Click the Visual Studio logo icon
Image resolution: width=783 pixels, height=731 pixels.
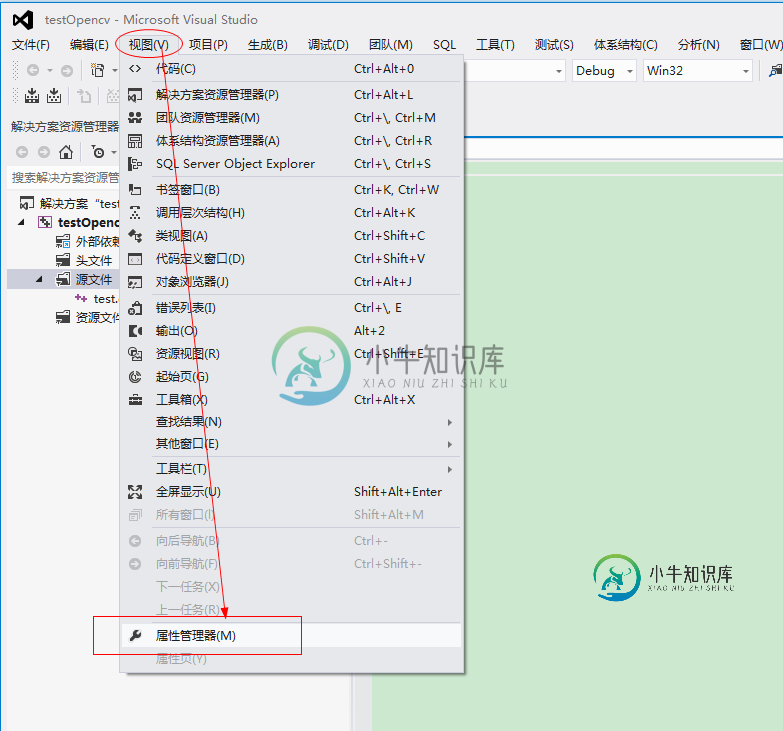[23, 20]
